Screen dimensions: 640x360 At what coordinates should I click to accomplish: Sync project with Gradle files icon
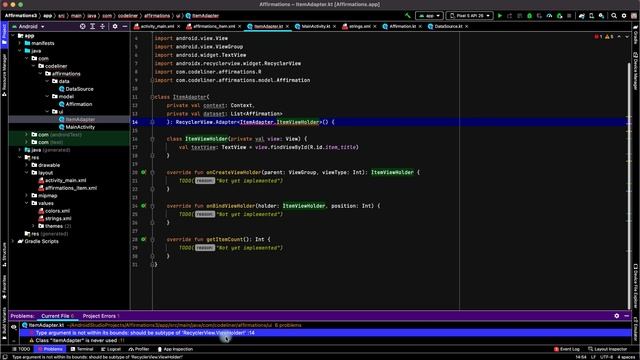tap(582, 16)
